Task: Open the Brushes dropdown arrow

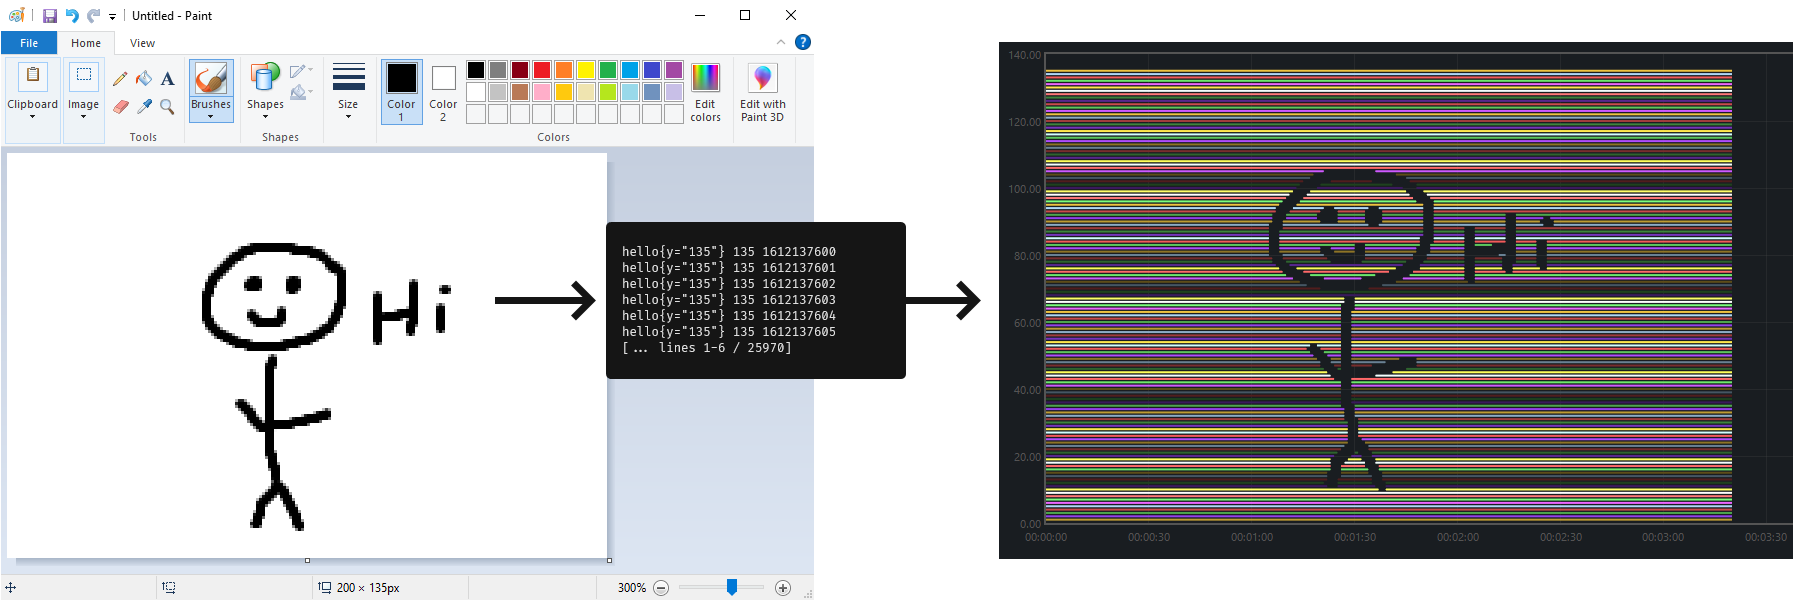Action: (211, 117)
